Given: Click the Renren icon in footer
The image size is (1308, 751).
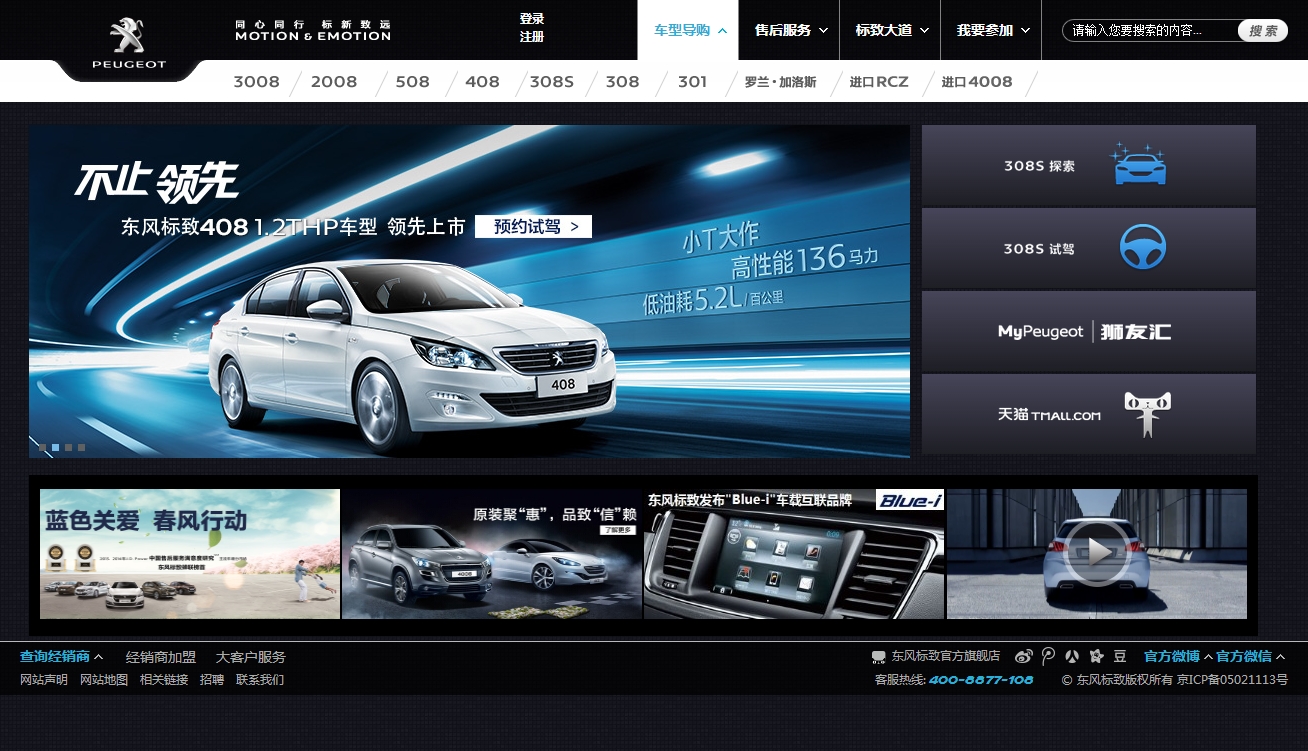Looking at the screenshot, I should [1072, 656].
